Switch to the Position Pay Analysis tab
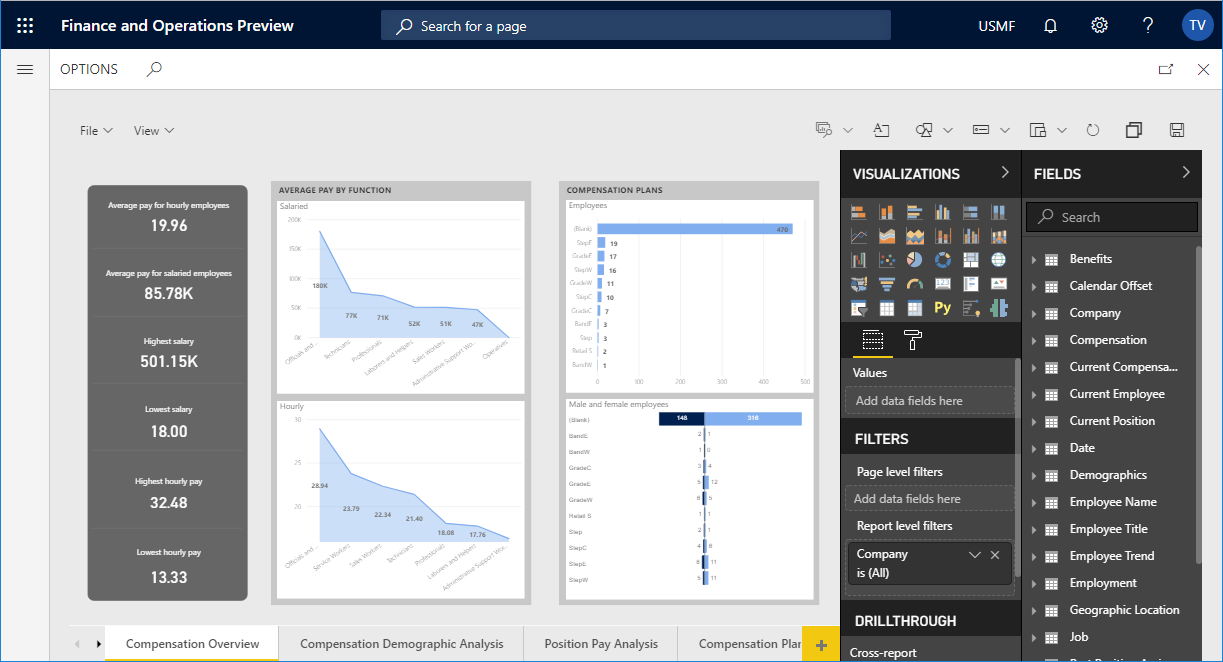This screenshot has height=662, width=1223. (600, 644)
